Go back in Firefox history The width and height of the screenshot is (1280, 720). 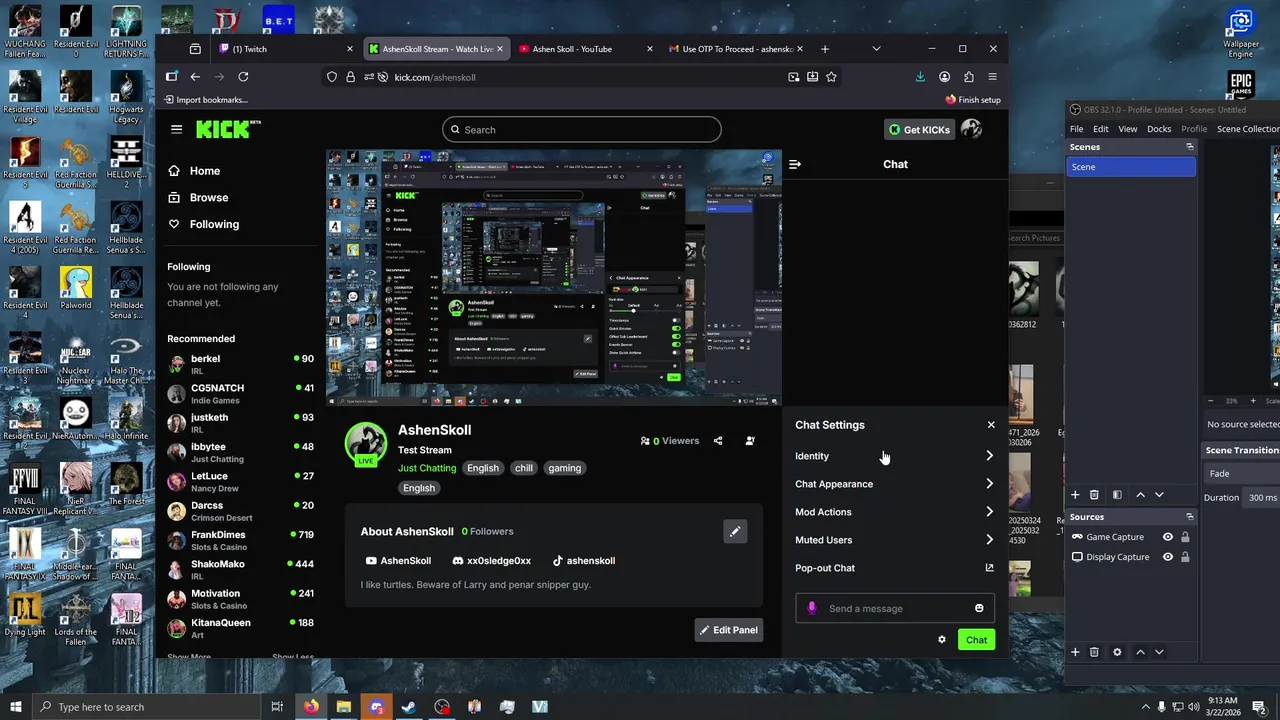[195, 77]
